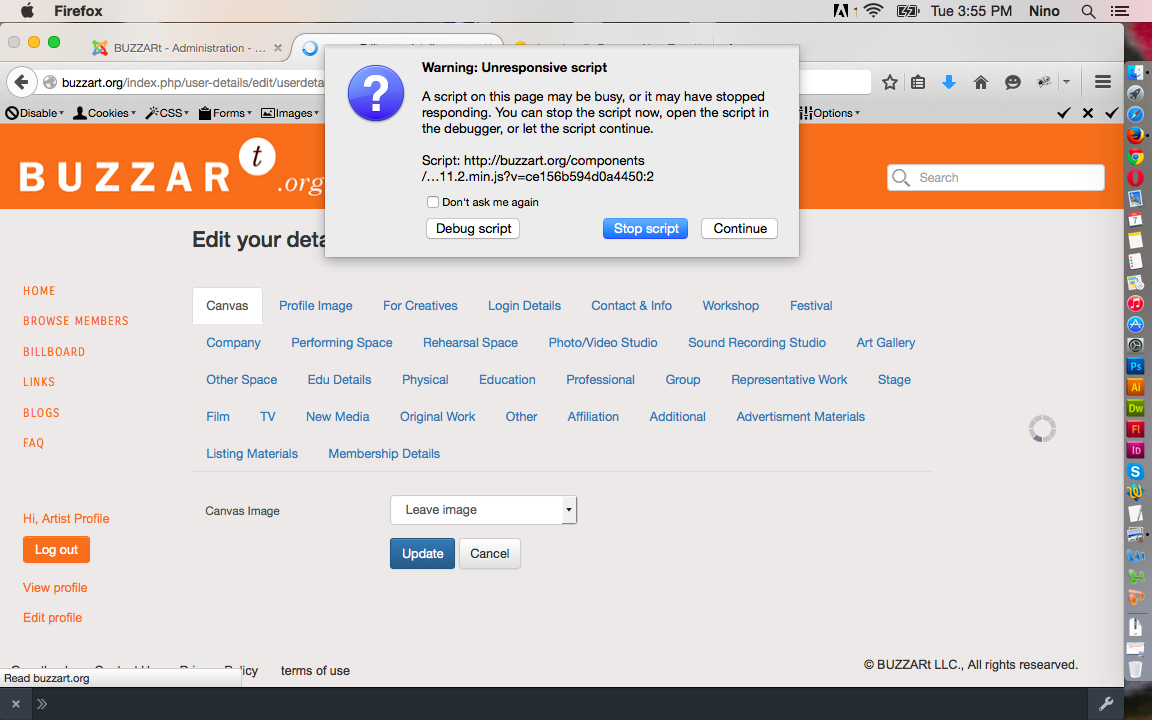Launch Dreamweaver from the Dock
The width and height of the screenshot is (1152, 720).
coord(1136,408)
